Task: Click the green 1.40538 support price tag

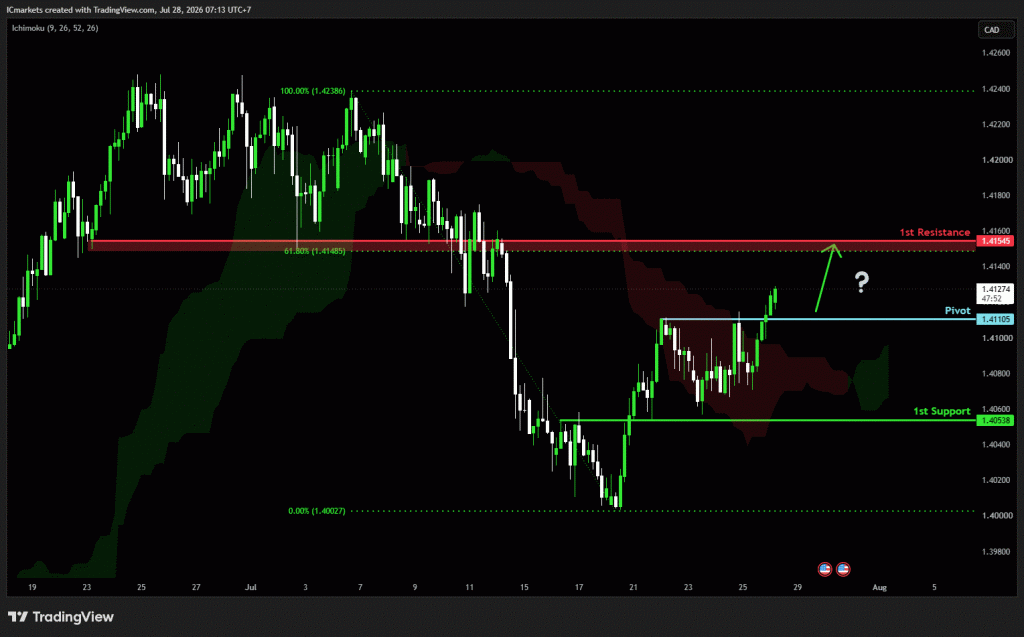Action: click(x=995, y=421)
